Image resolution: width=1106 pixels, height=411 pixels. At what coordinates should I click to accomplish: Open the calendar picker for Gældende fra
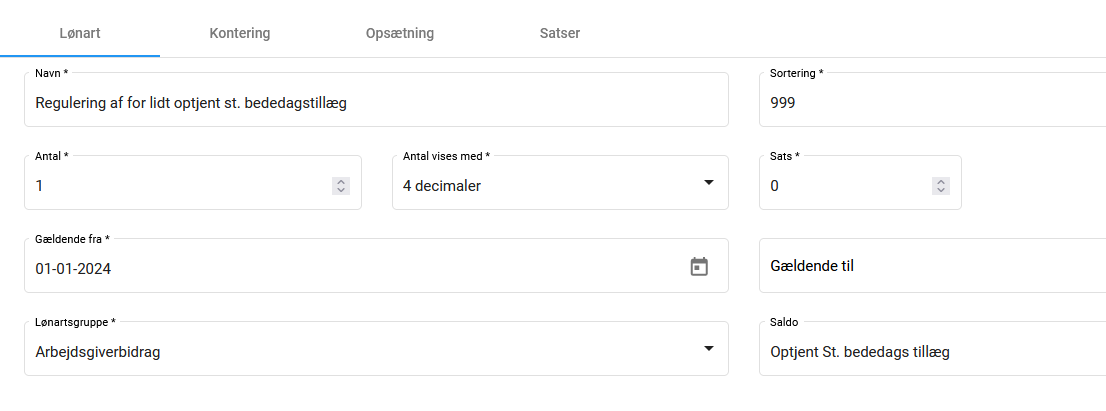(699, 266)
